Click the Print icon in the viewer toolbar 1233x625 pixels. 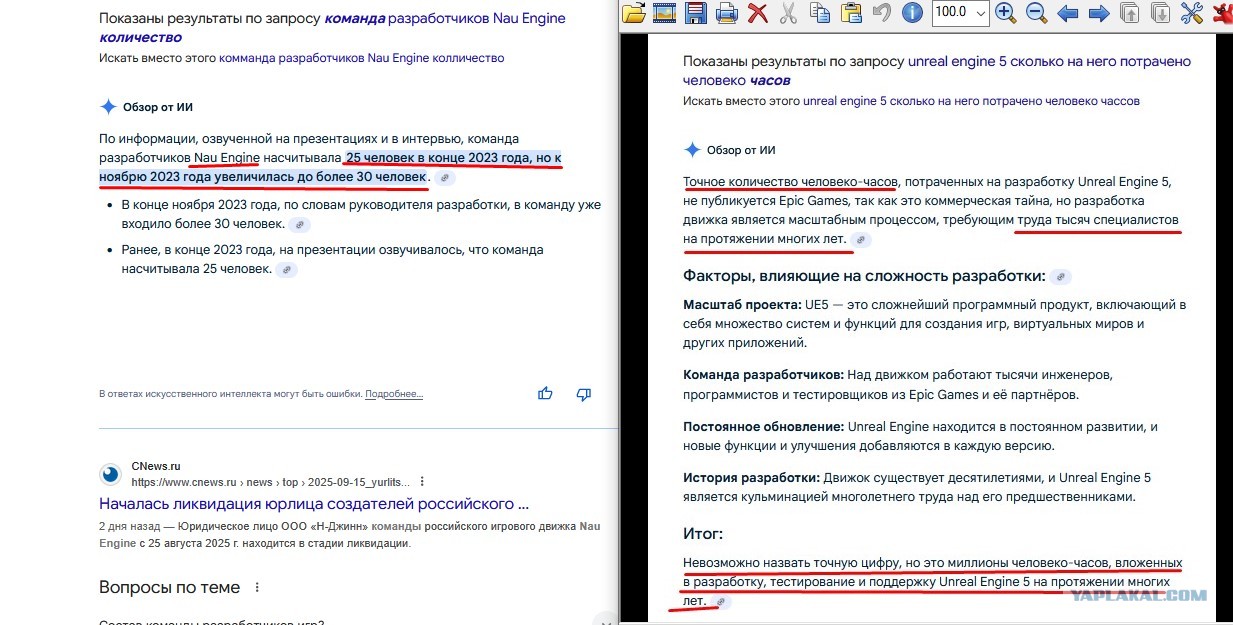[727, 13]
